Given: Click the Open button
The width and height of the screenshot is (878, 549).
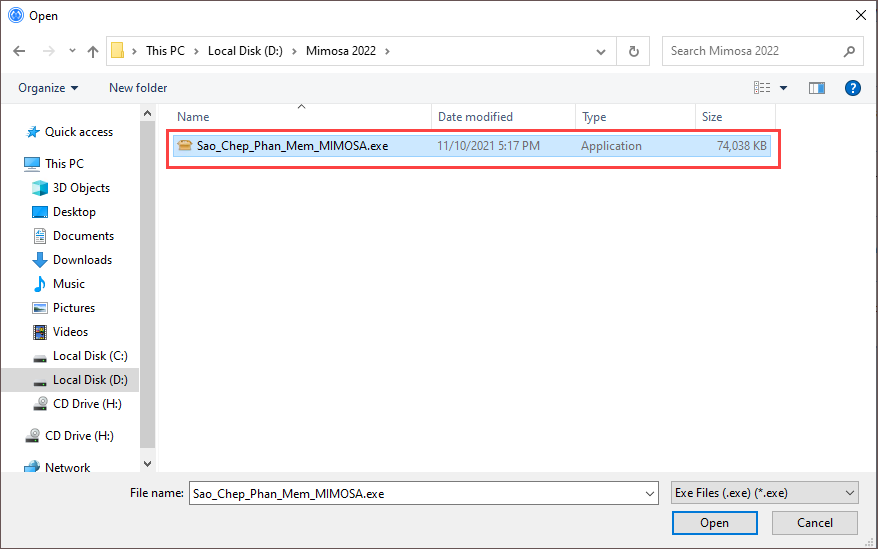Looking at the screenshot, I should pos(714,523).
